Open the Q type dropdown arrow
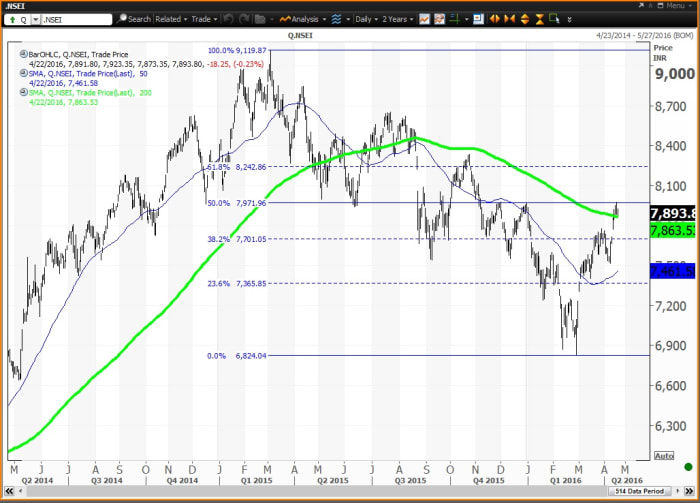This screenshot has width=700, height=503. click(x=35, y=20)
